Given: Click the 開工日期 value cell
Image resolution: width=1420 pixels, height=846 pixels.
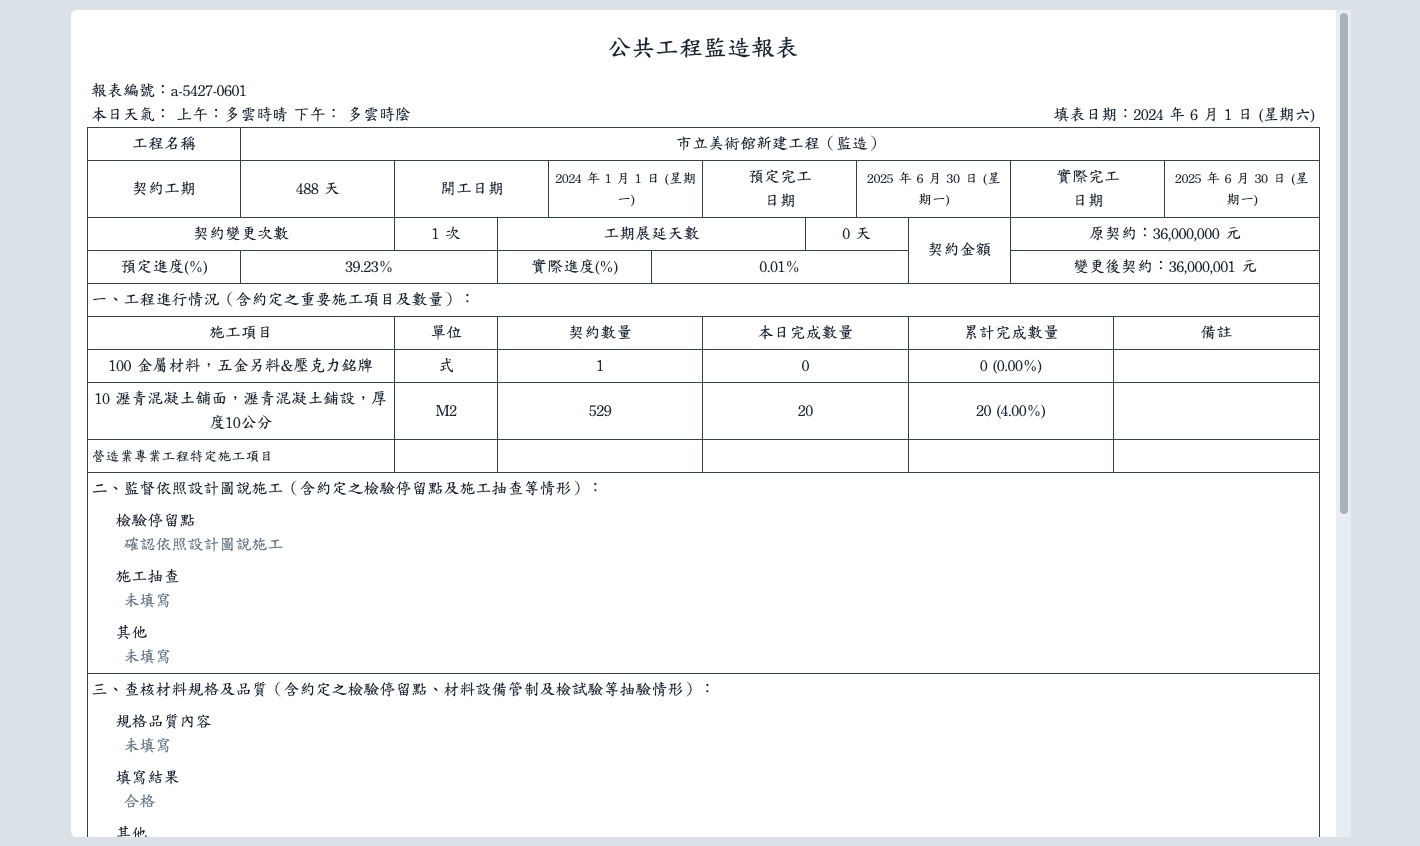Looking at the screenshot, I should pyautogui.click(x=625, y=189).
